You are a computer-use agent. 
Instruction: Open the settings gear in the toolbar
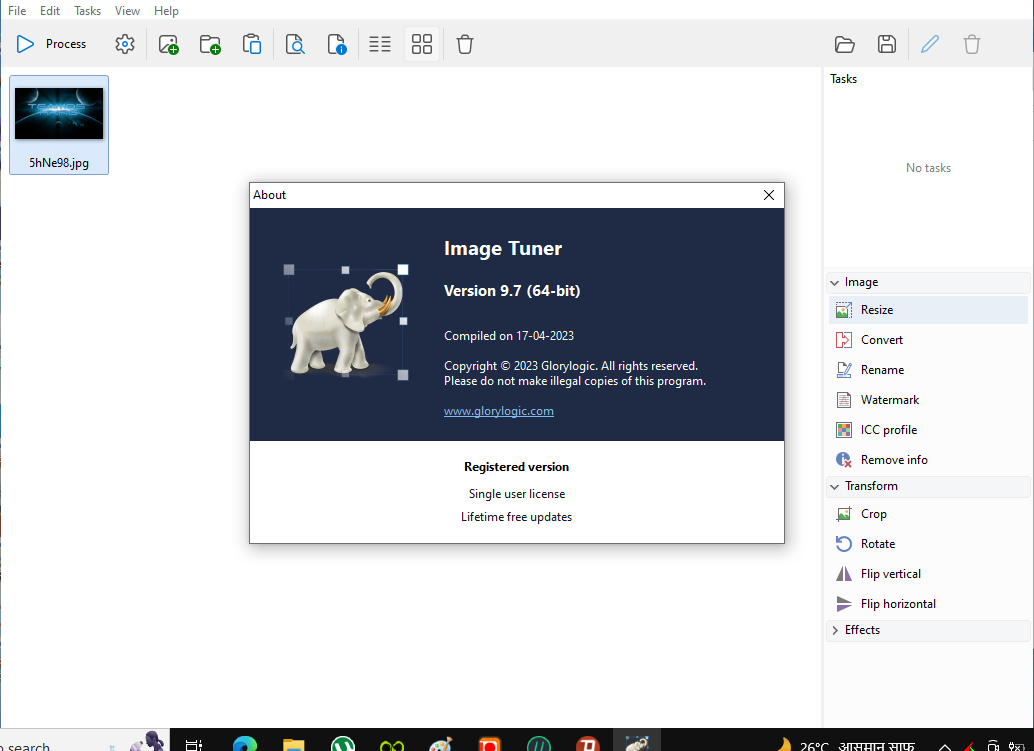[x=125, y=44]
